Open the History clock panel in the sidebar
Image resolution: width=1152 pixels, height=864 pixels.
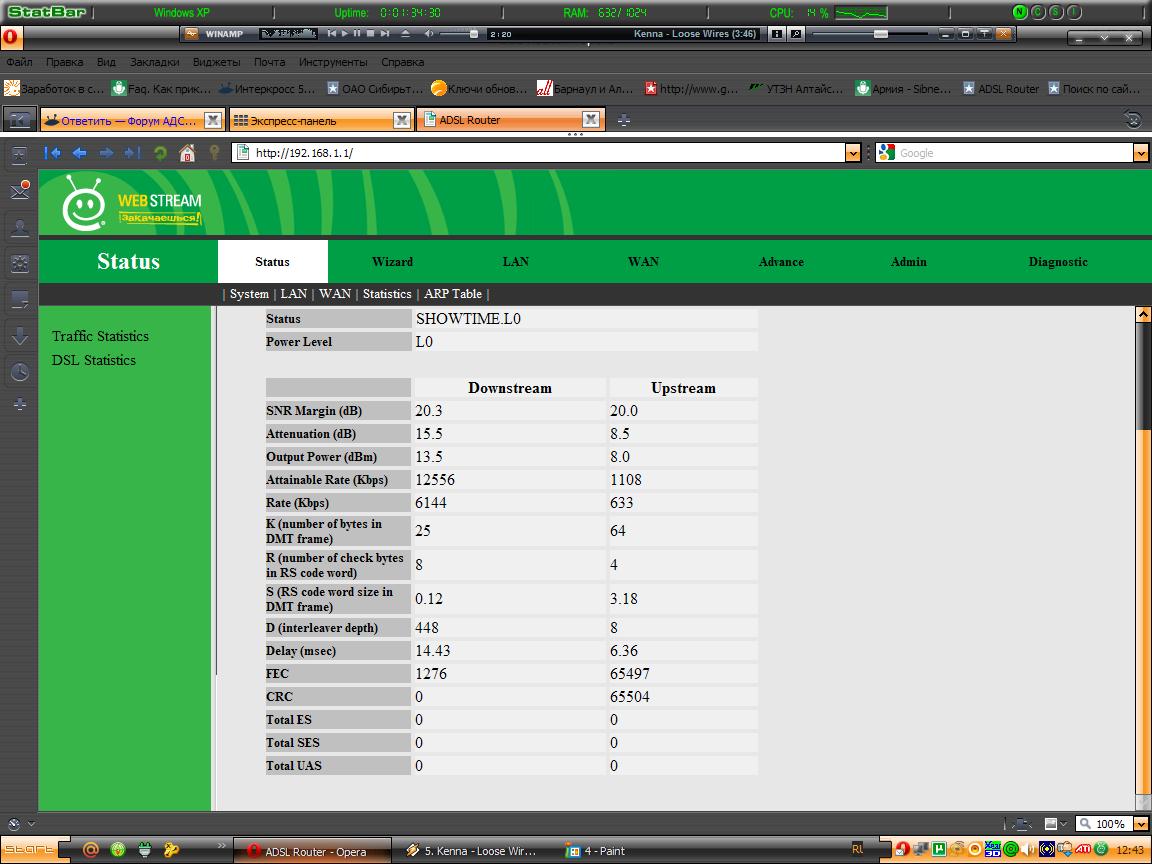click(x=19, y=372)
